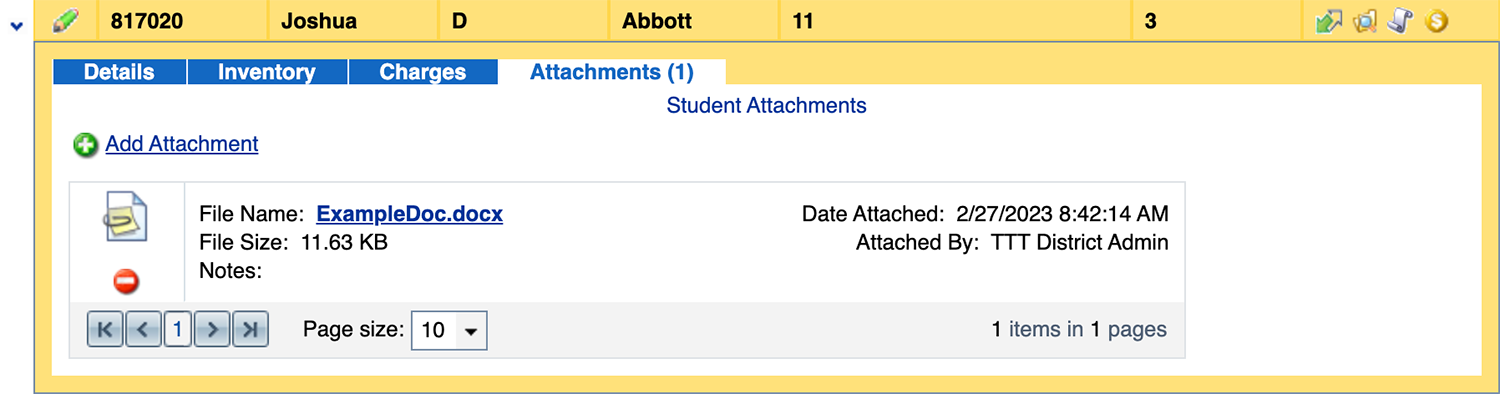Go to the first page of attachments

105,329
